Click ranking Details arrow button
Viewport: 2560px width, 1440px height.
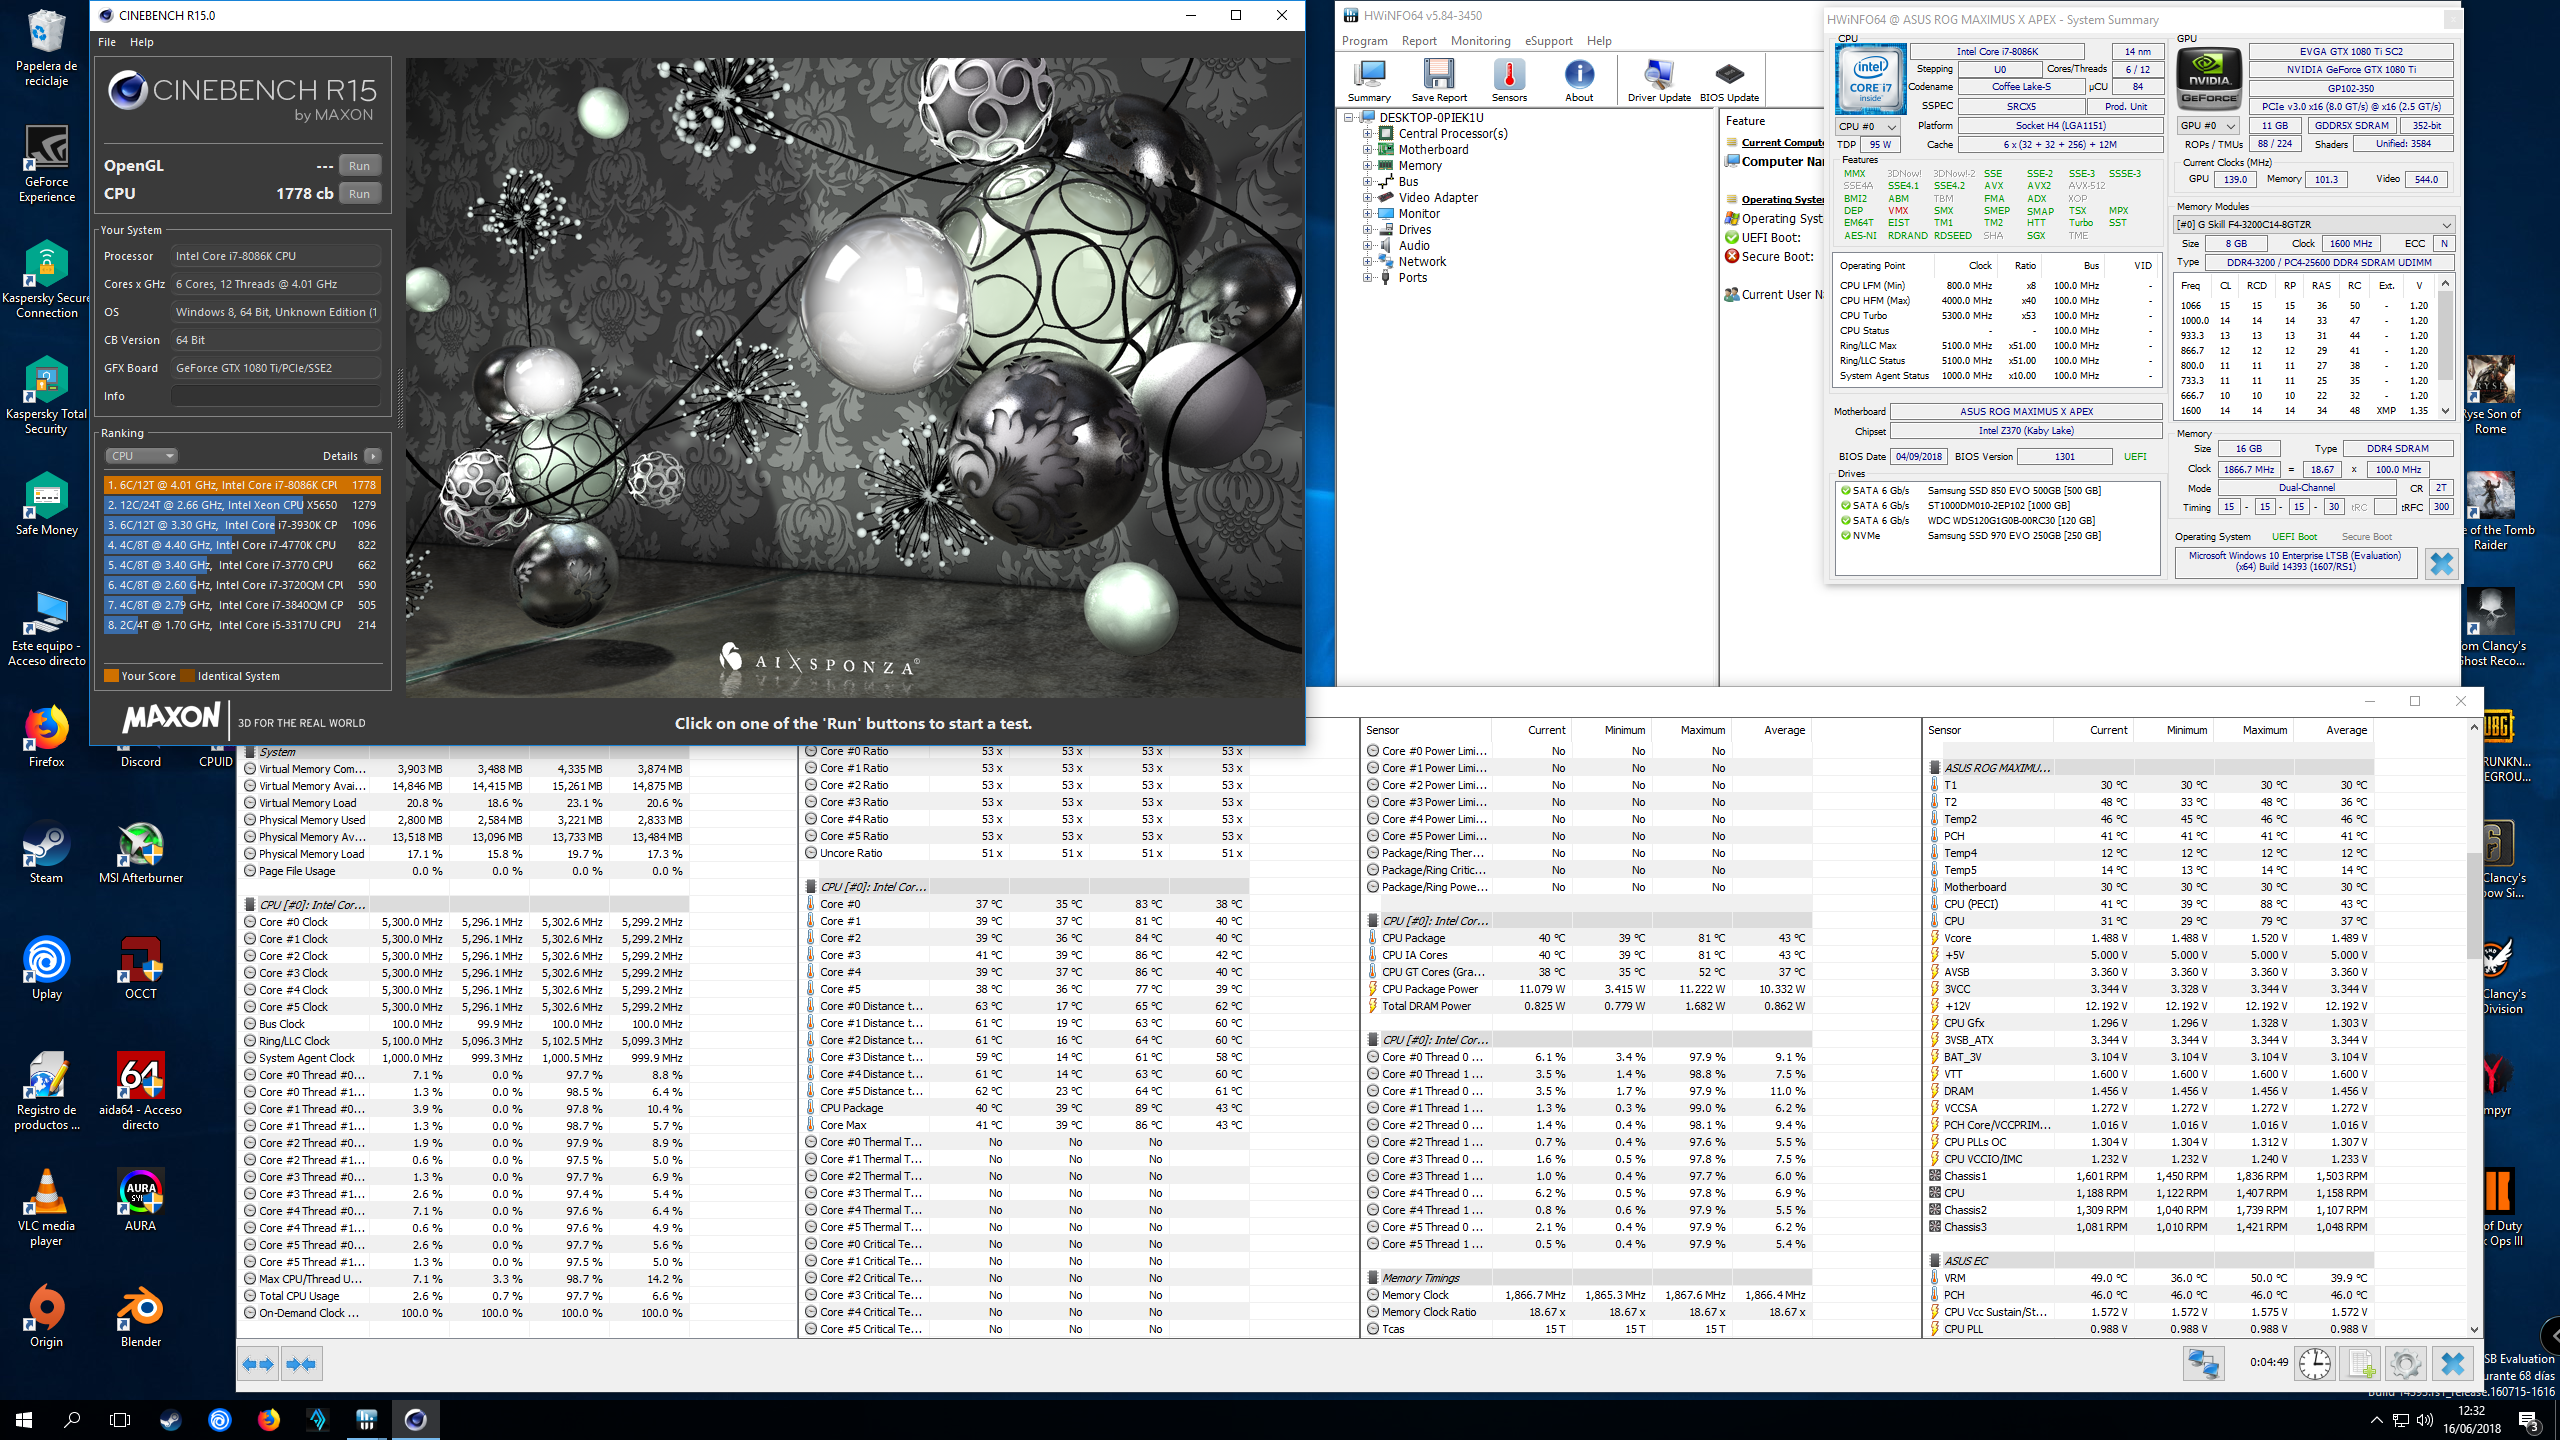tap(373, 456)
